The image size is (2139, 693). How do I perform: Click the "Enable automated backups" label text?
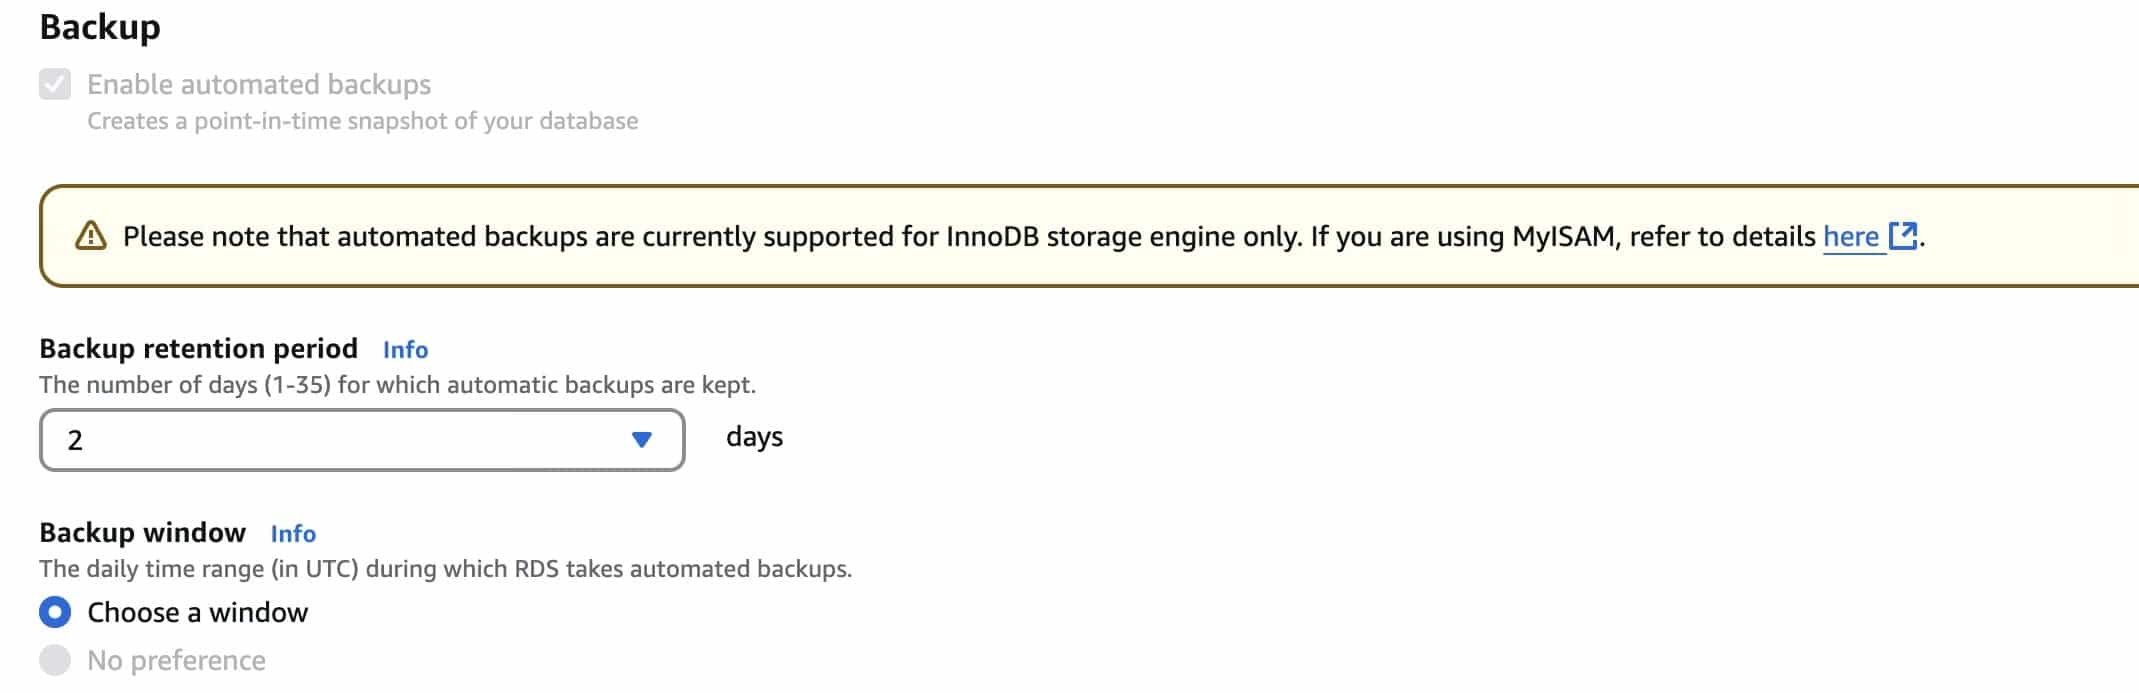click(x=259, y=85)
